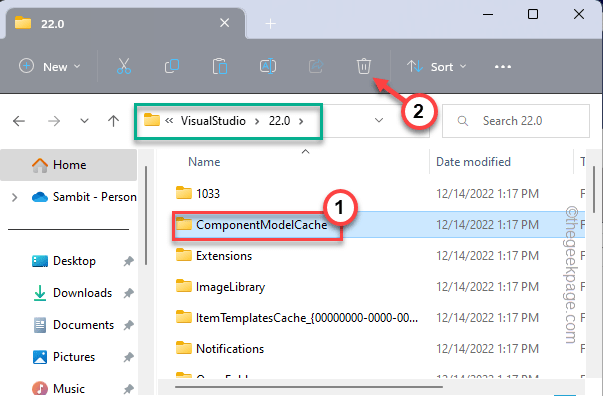This screenshot has width=603, height=396.
Task: Click VisualStudio in the address path
Action: 213,121
